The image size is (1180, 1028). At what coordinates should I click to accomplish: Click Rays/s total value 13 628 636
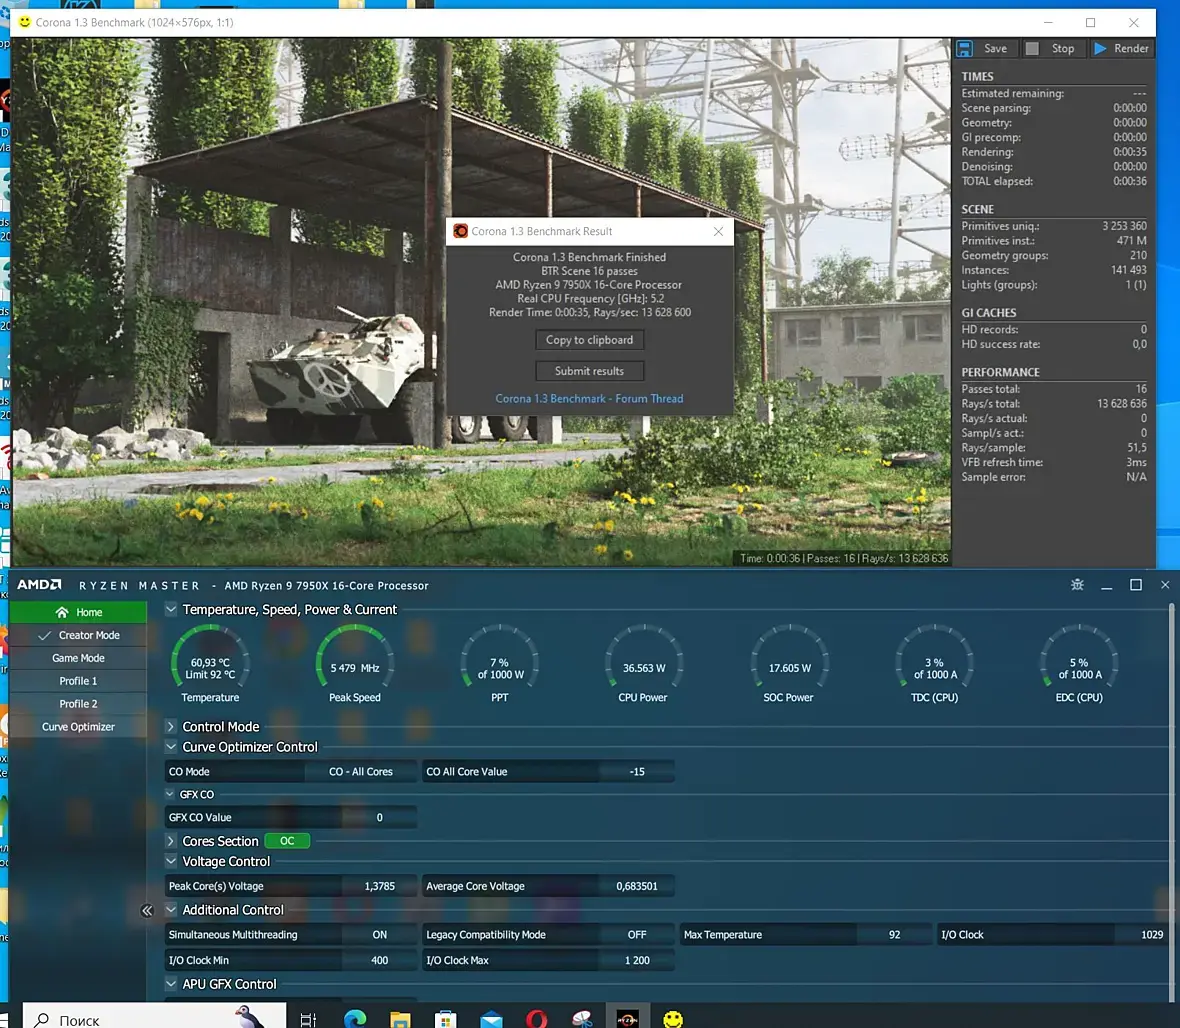[1122, 403]
